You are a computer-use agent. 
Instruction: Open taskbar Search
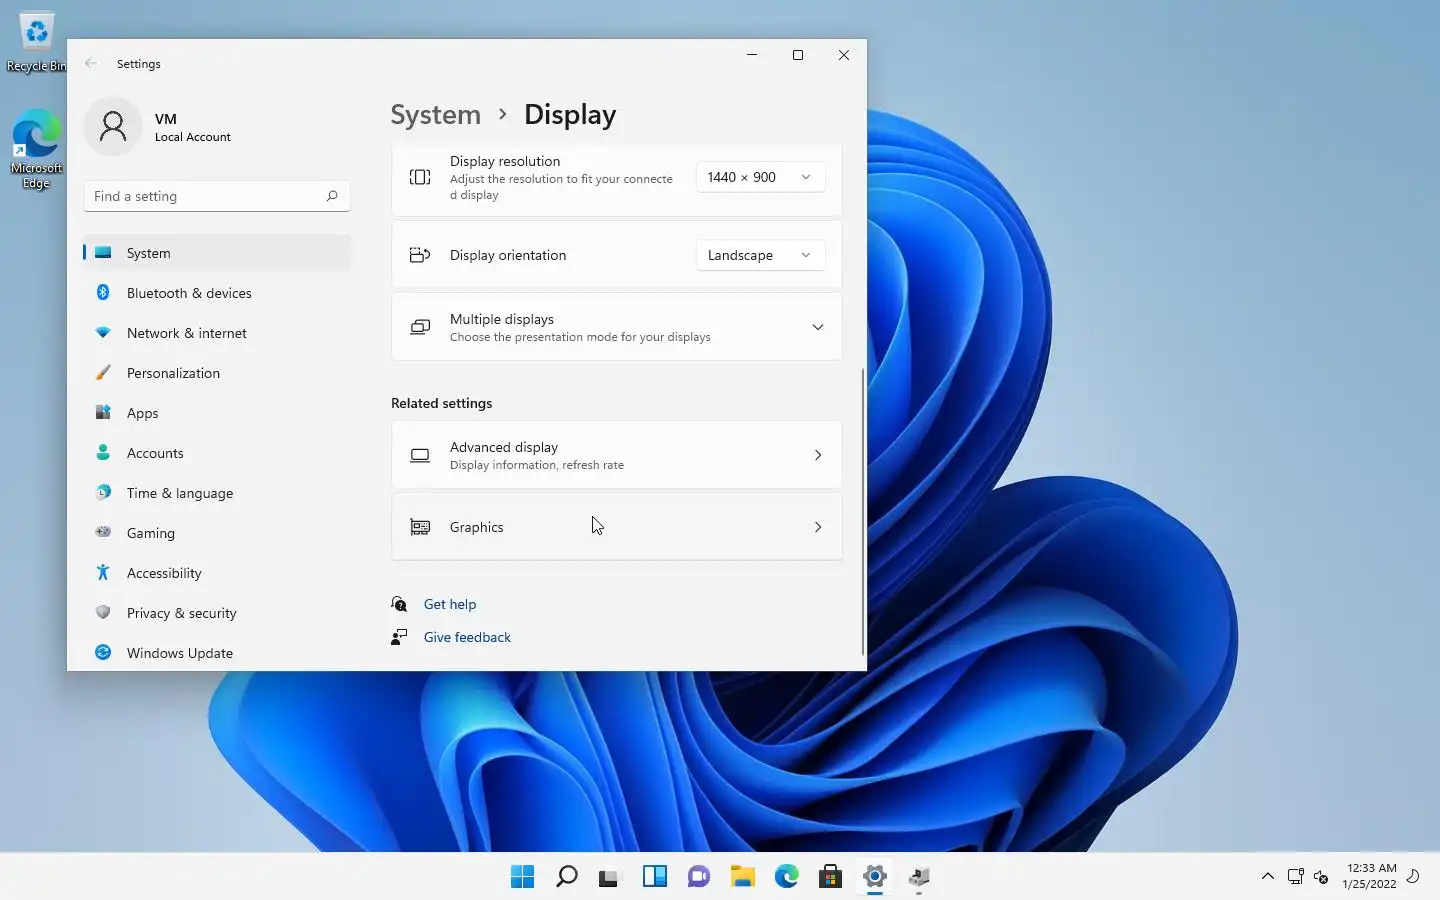pyautogui.click(x=566, y=877)
